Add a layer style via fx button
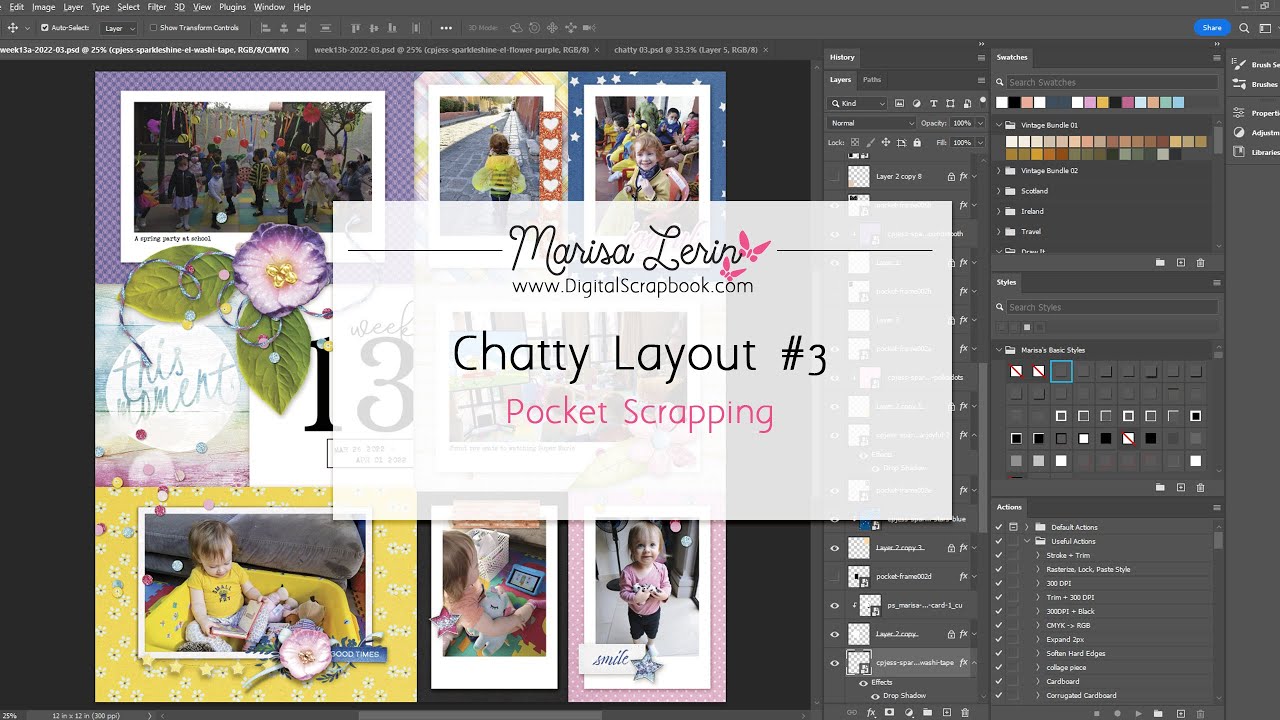The width and height of the screenshot is (1280, 720). [871, 712]
